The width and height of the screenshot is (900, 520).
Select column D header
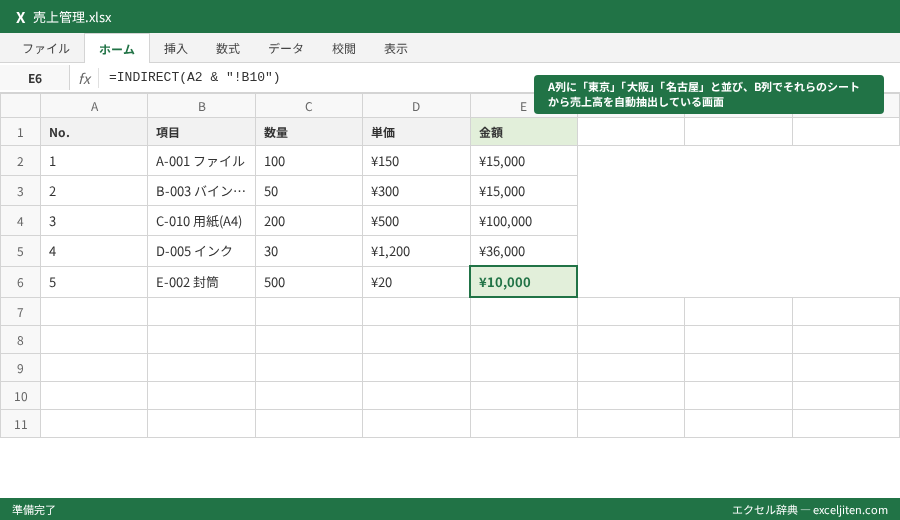pos(416,106)
